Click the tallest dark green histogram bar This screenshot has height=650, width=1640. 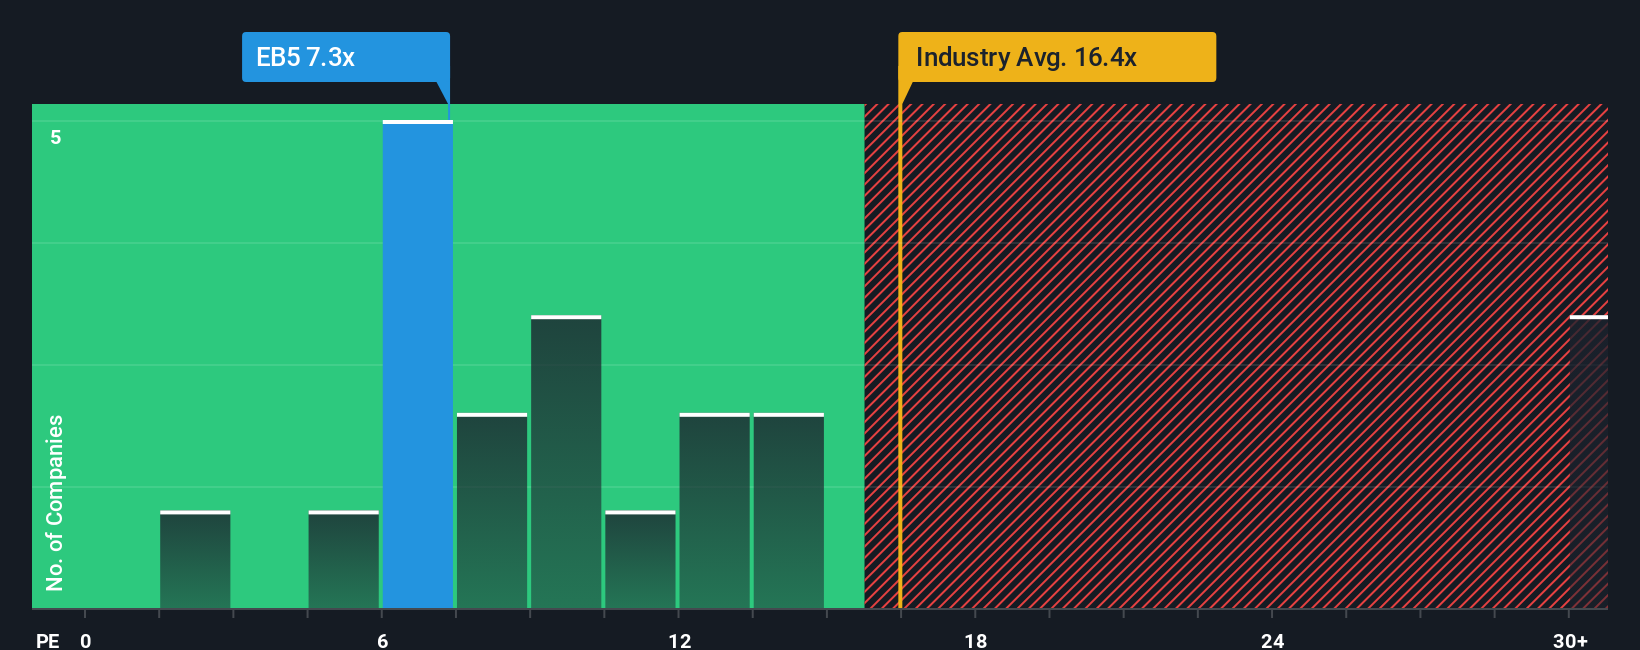(x=566, y=462)
